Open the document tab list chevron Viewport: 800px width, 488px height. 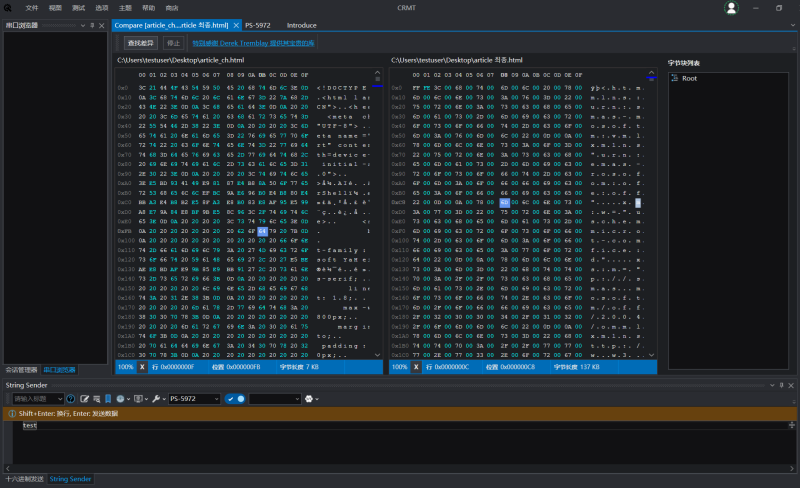(x=792, y=25)
